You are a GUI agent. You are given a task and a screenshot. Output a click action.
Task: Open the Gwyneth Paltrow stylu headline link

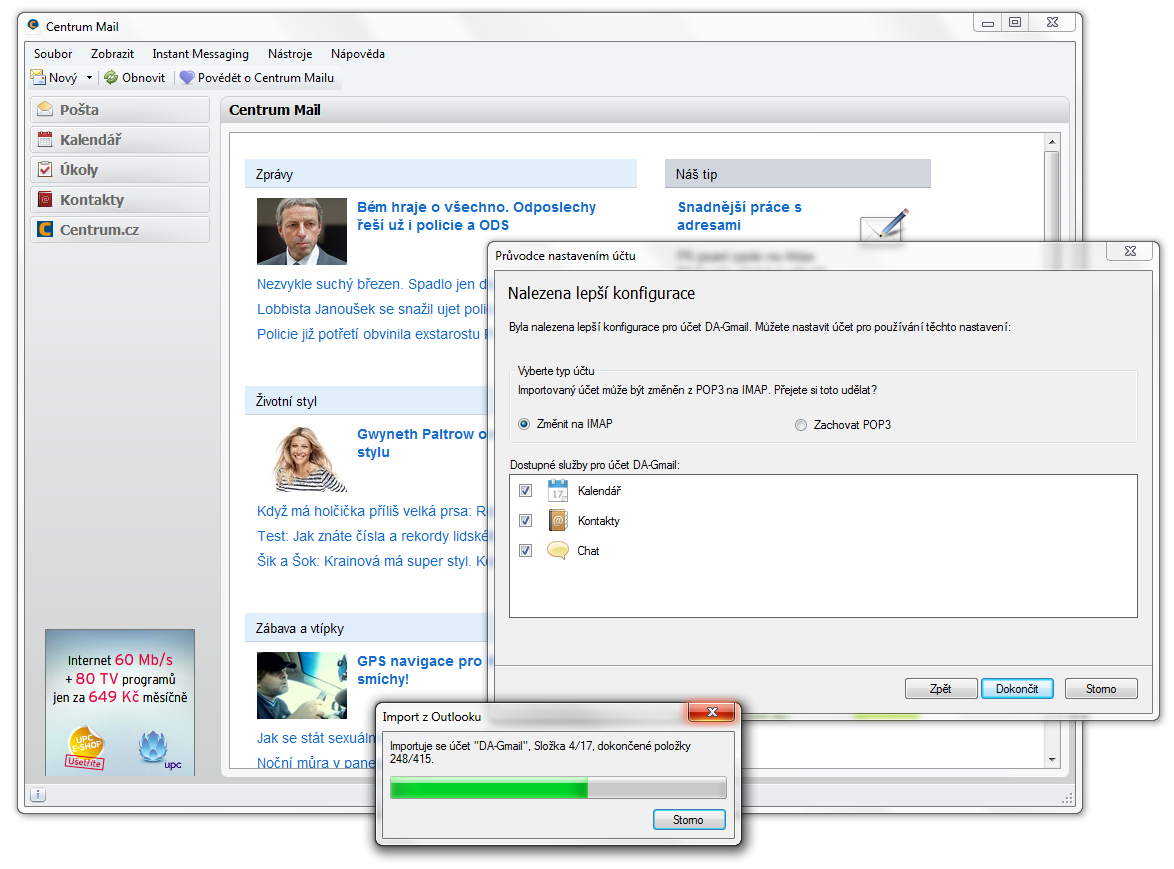422,443
